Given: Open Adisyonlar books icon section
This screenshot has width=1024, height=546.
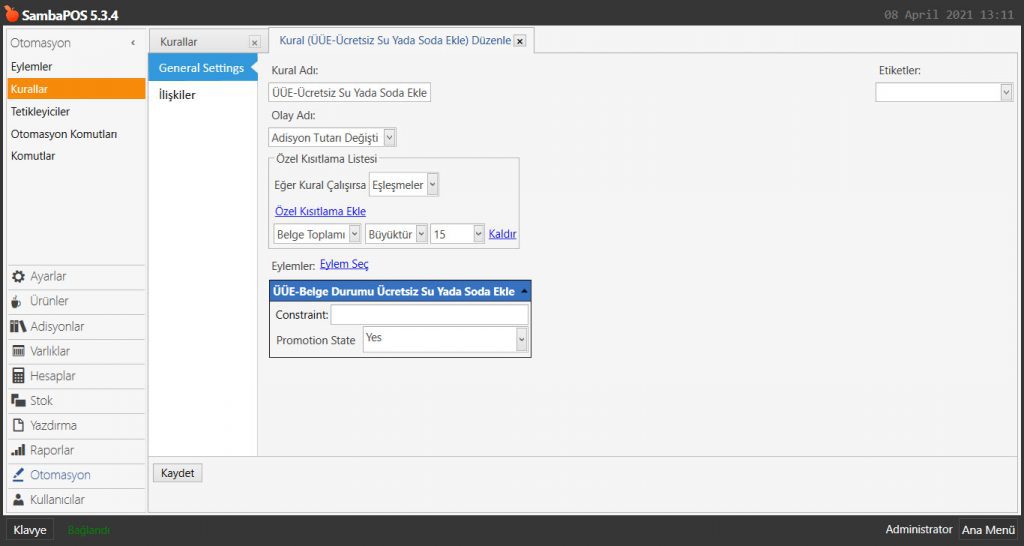Looking at the screenshot, I should 18,327.
